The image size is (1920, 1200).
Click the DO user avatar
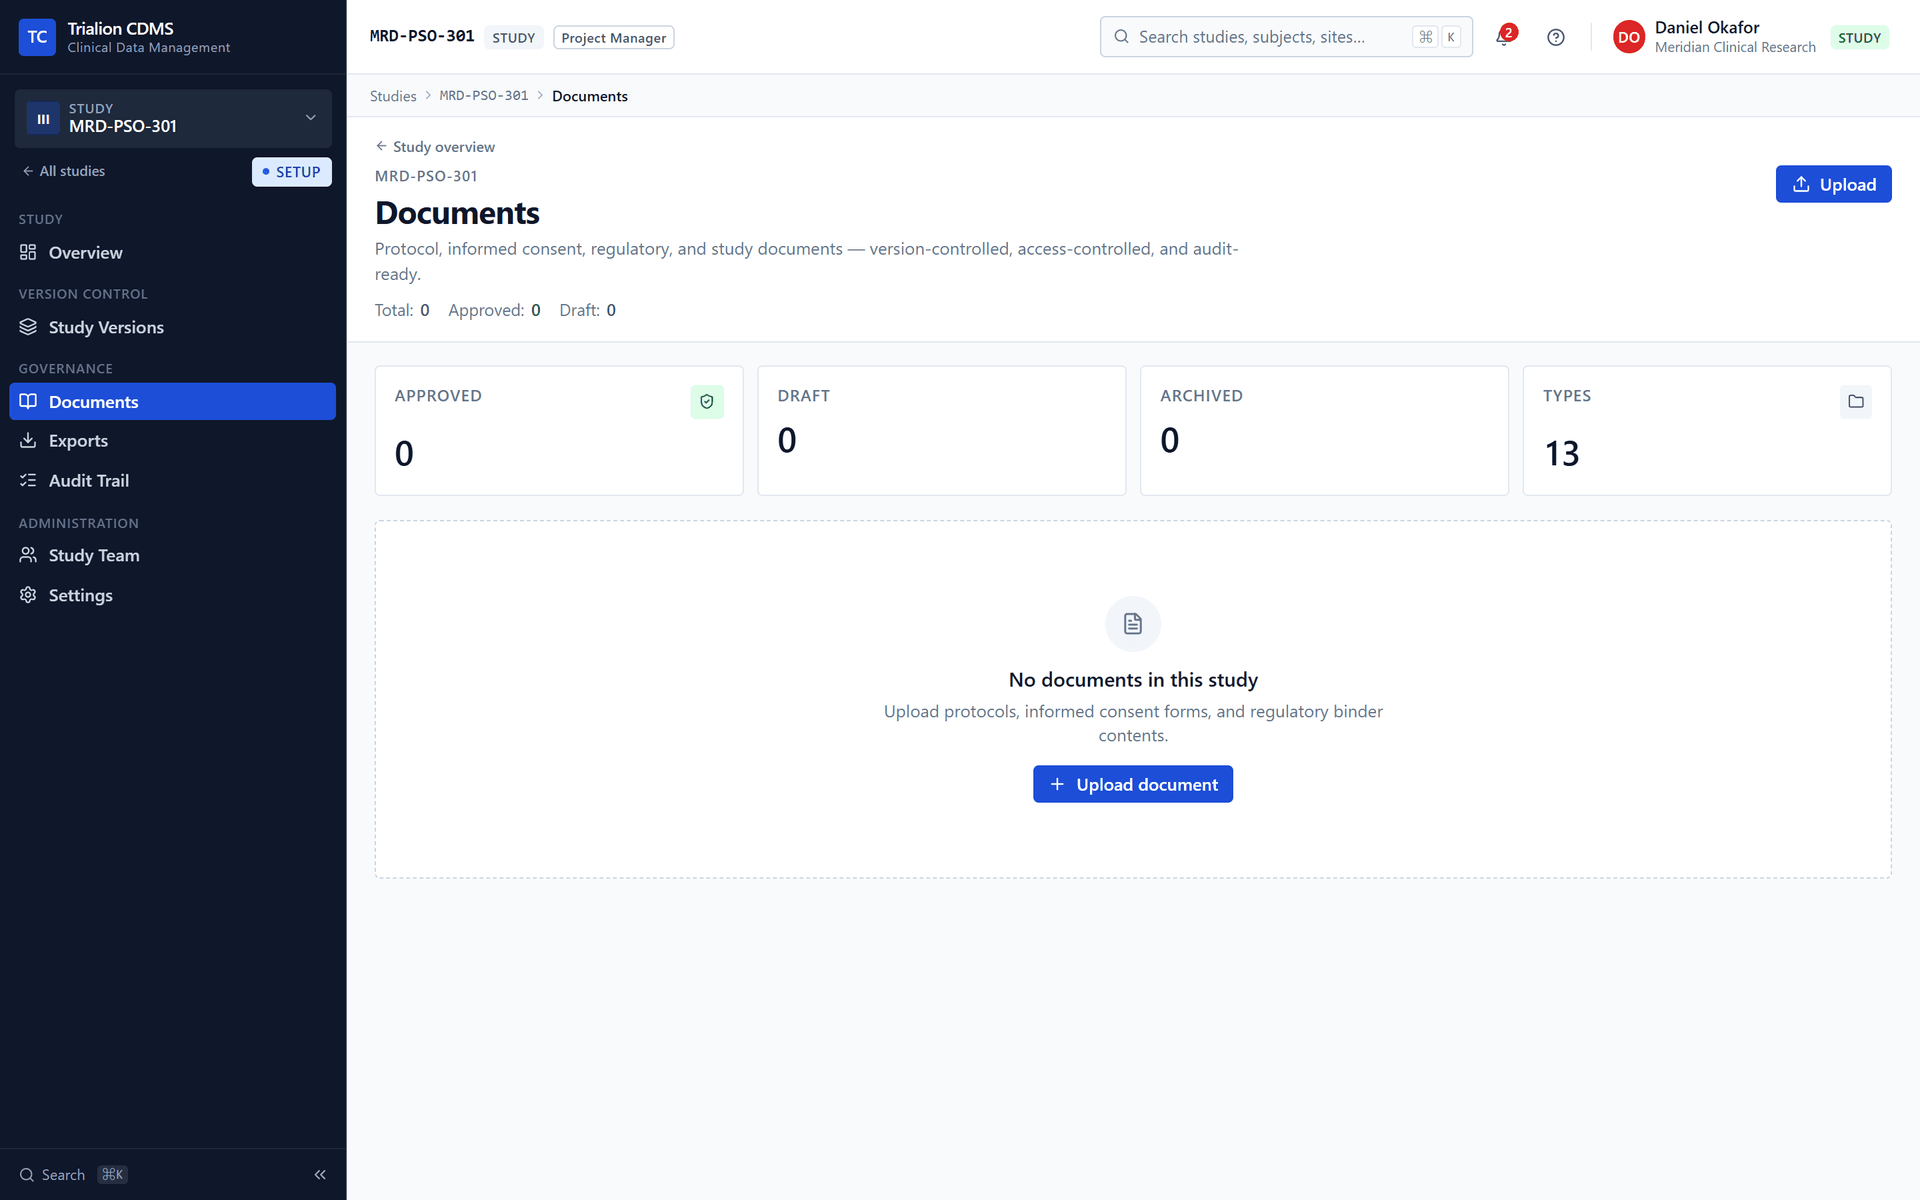pyautogui.click(x=1628, y=37)
